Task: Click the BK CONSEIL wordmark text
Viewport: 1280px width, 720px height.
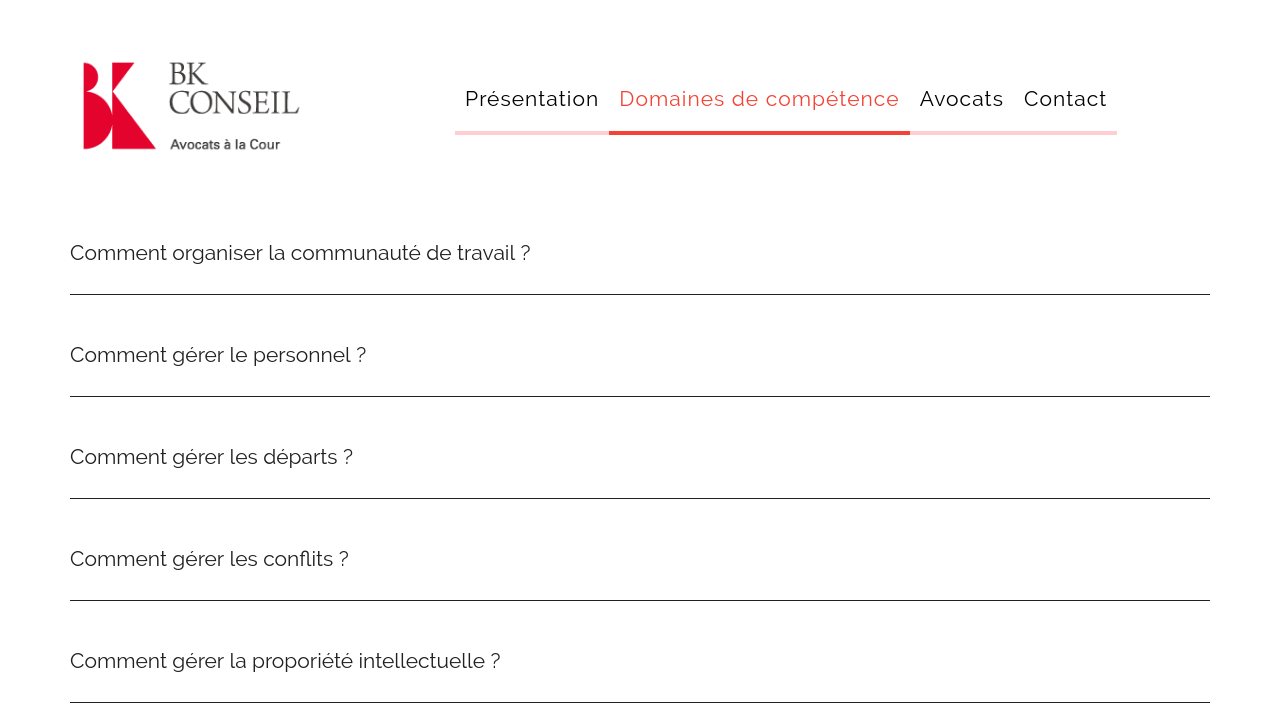Action: click(x=234, y=88)
